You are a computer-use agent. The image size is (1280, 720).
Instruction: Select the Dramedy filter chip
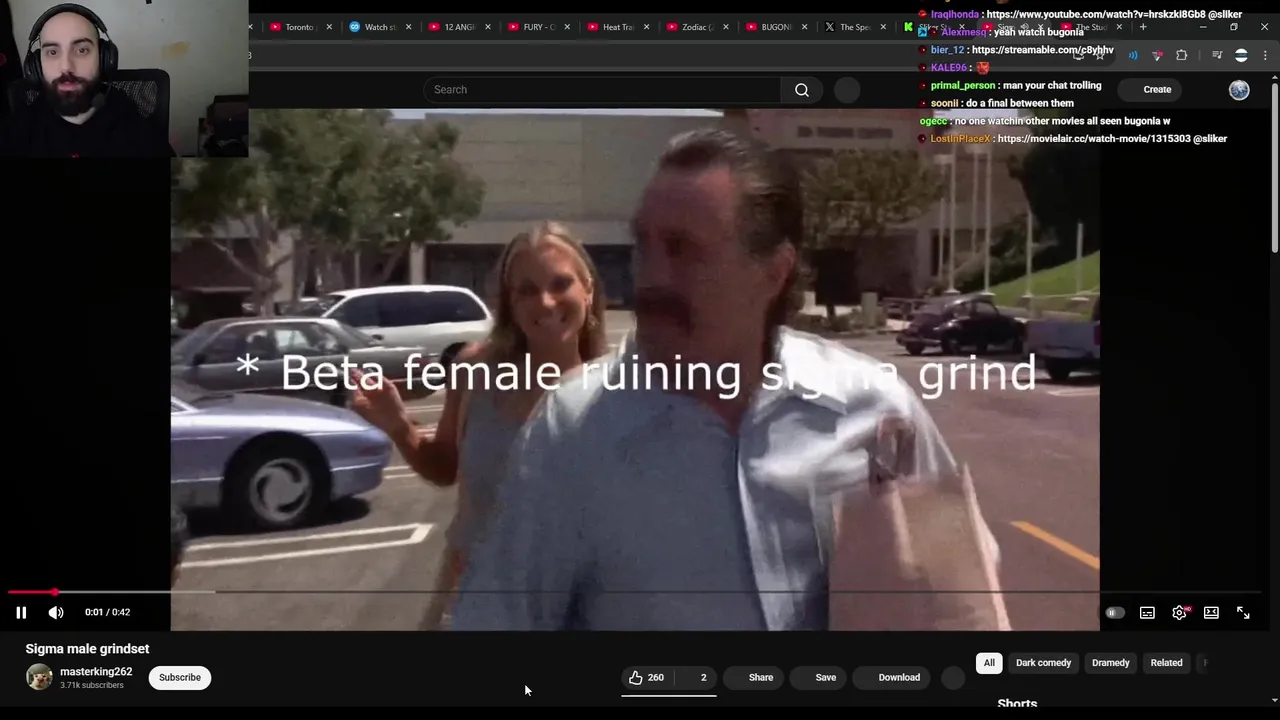pyautogui.click(x=1110, y=663)
